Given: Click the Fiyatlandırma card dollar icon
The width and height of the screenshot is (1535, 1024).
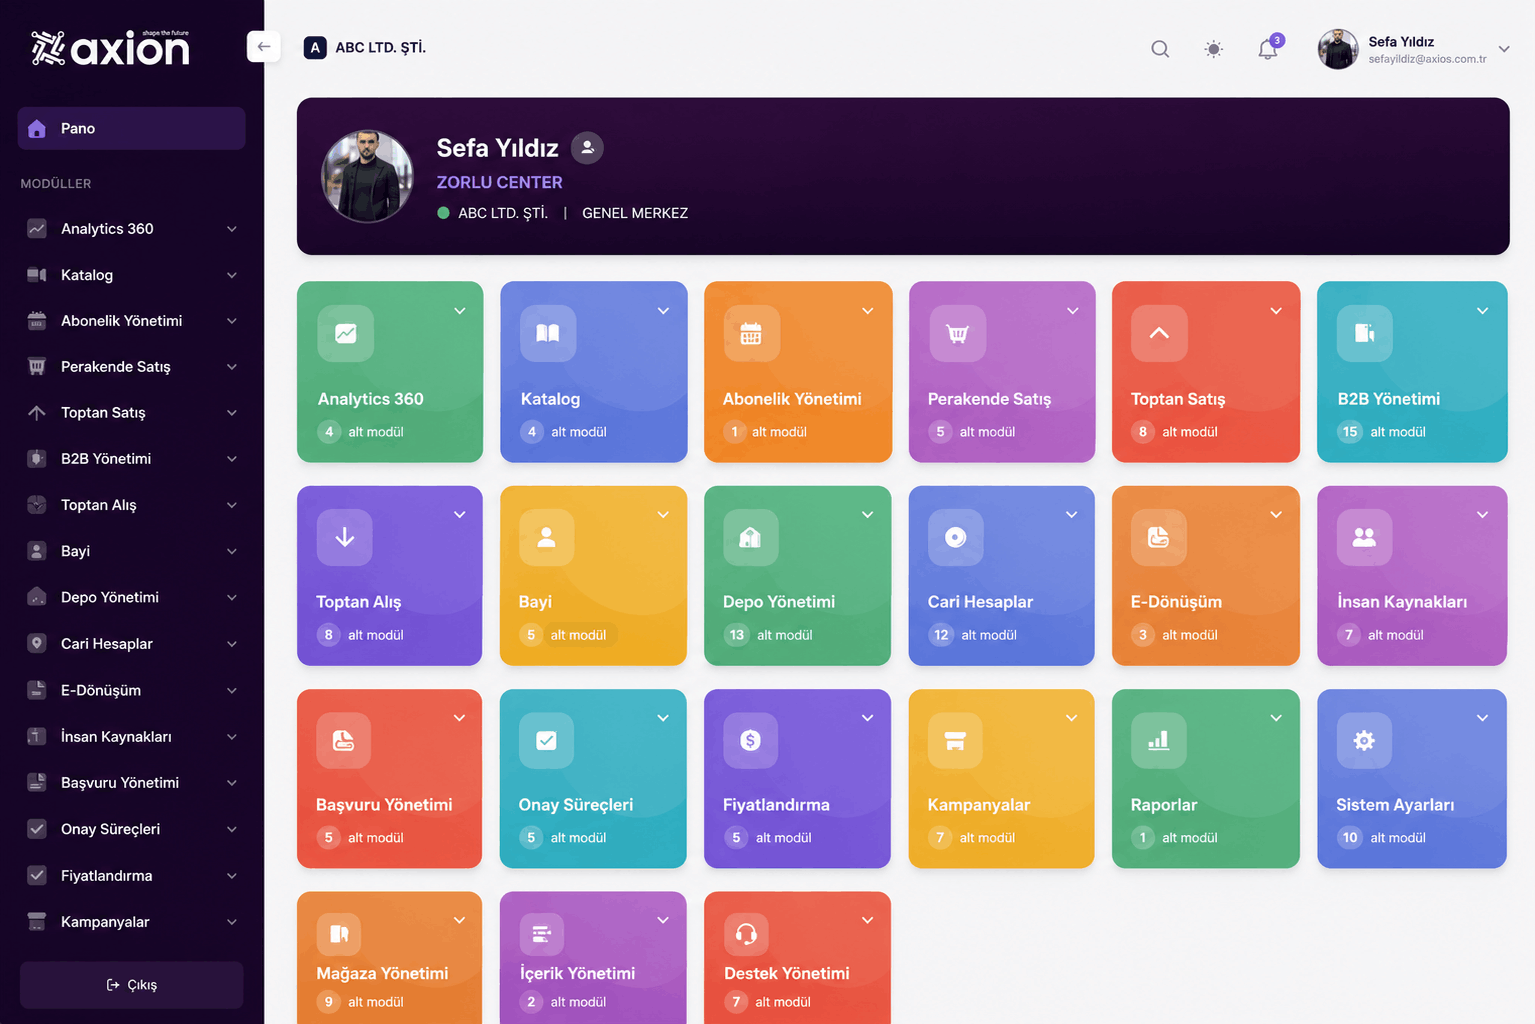Looking at the screenshot, I should pos(750,740).
